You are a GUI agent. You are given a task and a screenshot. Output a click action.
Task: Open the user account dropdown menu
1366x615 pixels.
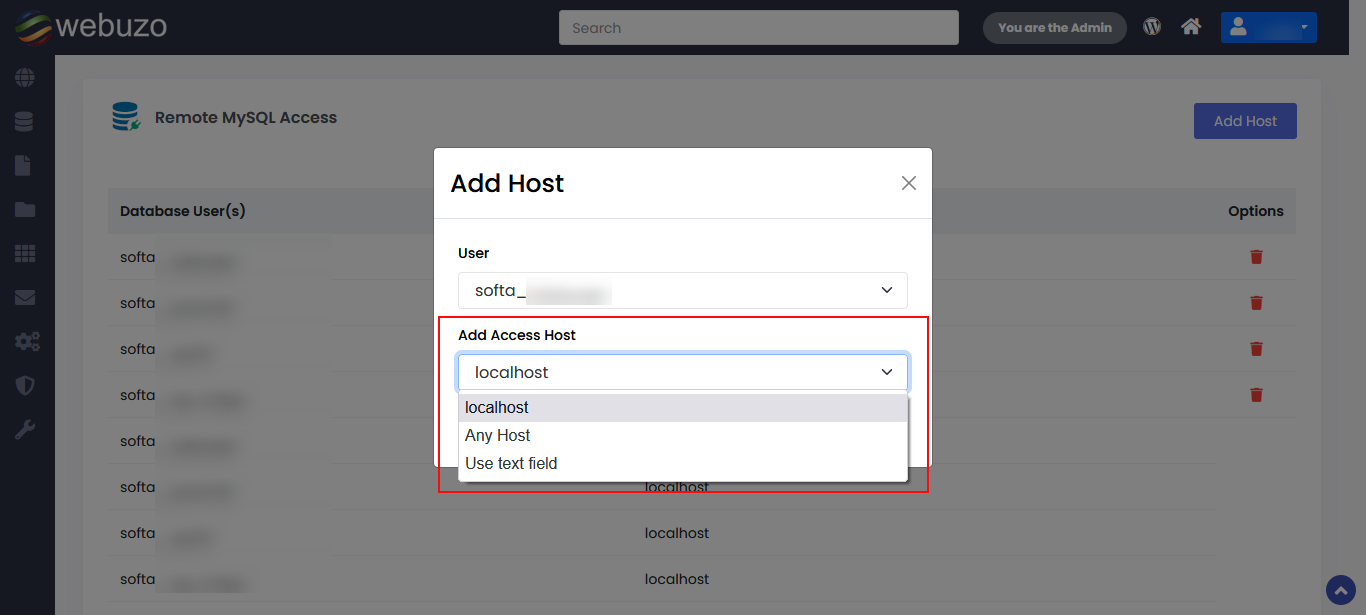click(x=1268, y=27)
